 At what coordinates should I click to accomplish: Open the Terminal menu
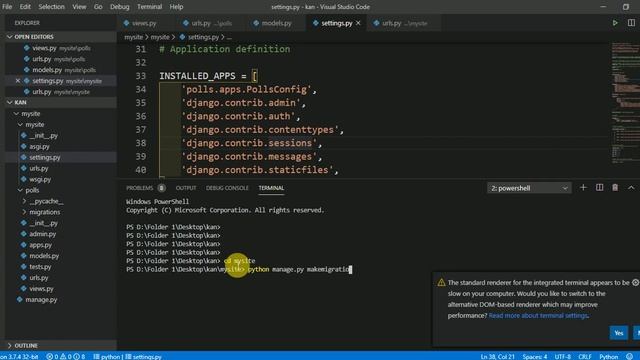pyautogui.click(x=149, y=7)
